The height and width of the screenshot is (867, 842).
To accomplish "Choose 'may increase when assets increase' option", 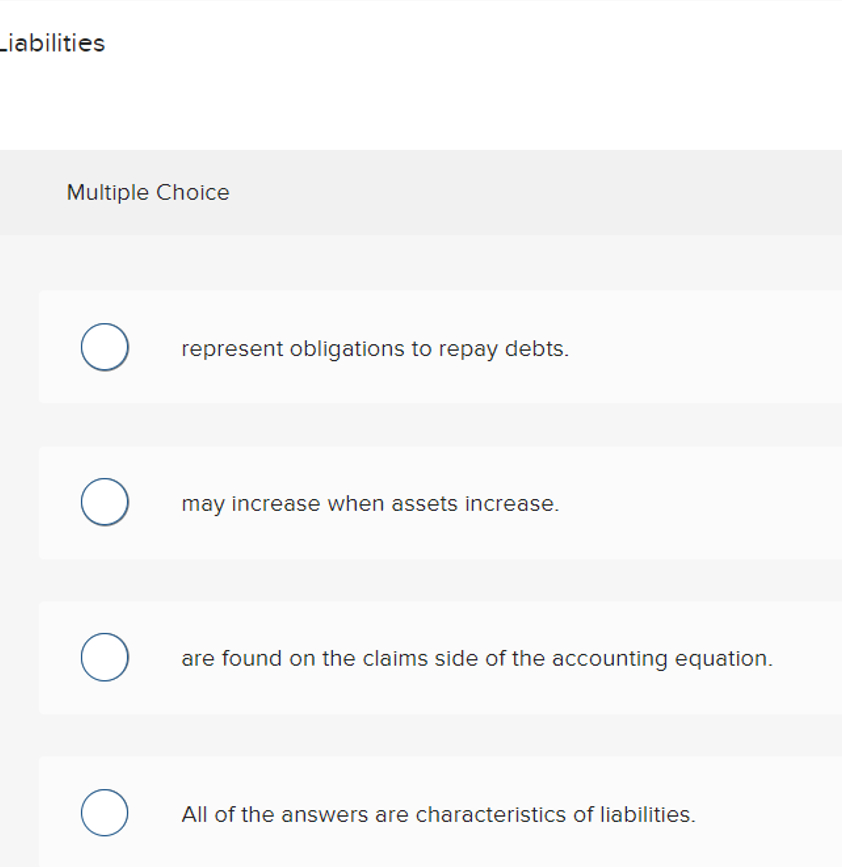I will (104, 502).
